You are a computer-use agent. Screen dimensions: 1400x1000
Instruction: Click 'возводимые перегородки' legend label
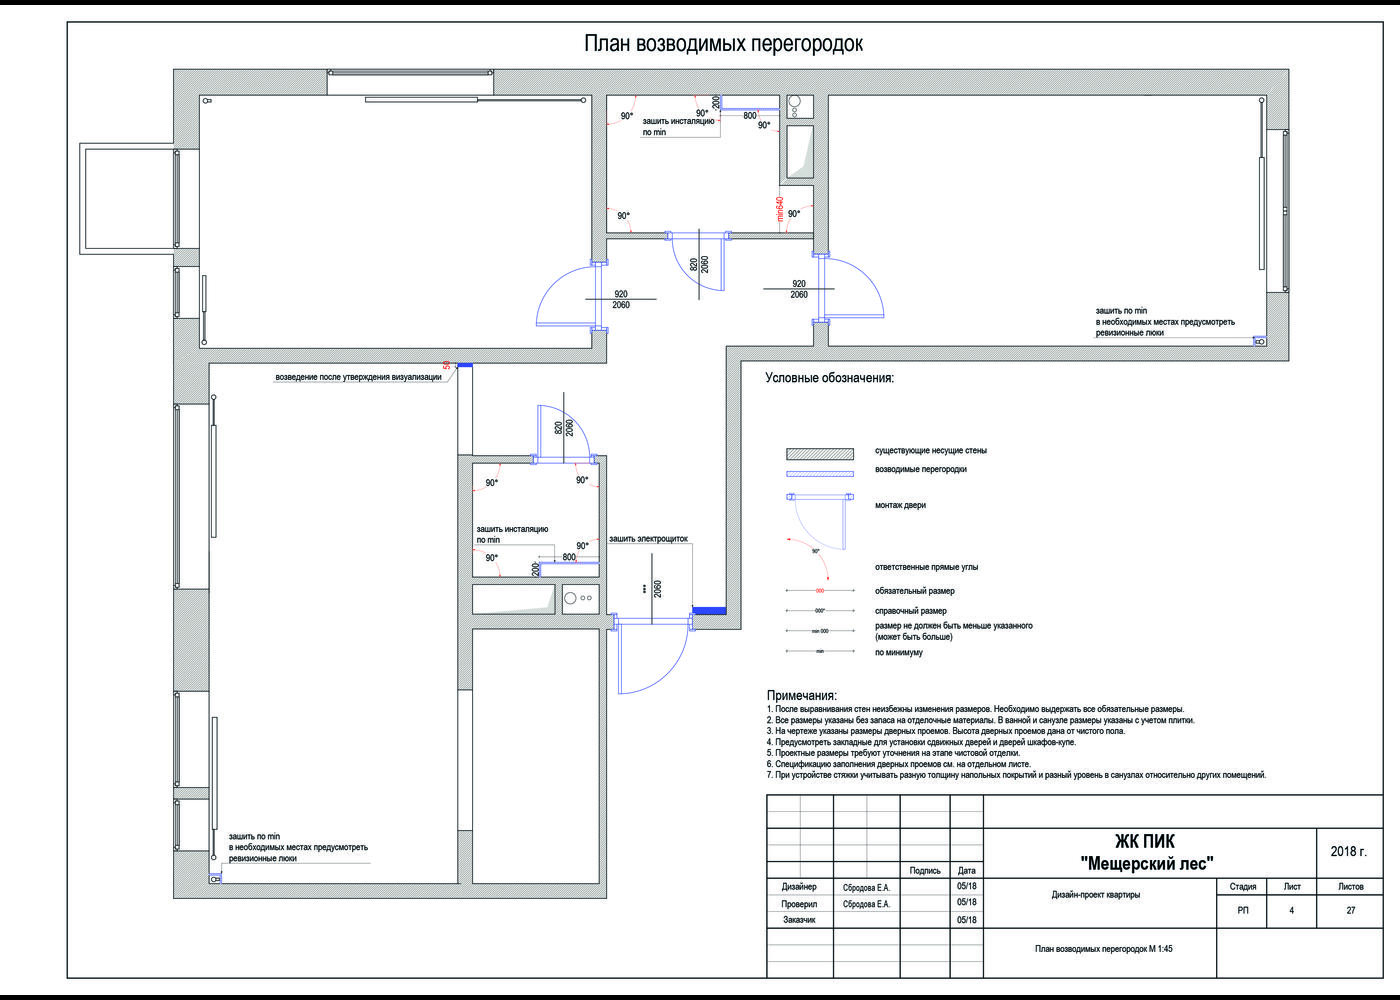(921, 469)
